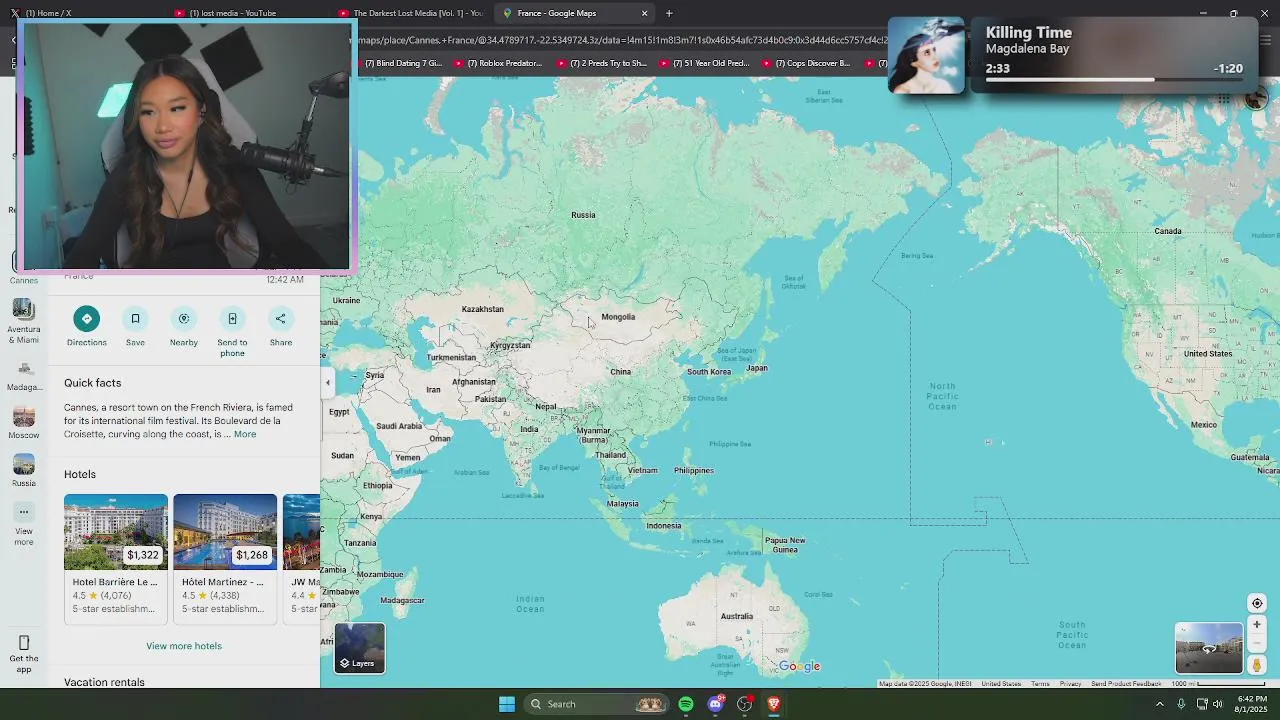Switch to lost media YouTube tab

[x=240, y=13]
